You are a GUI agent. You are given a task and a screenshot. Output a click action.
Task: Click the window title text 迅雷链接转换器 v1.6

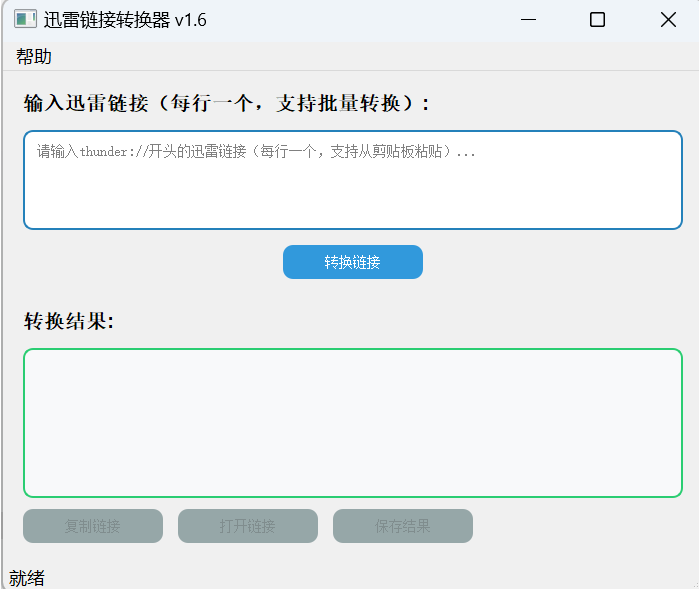125,20
